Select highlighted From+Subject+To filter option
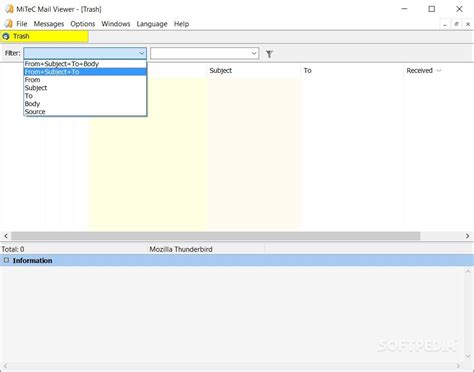 (85, 72)
